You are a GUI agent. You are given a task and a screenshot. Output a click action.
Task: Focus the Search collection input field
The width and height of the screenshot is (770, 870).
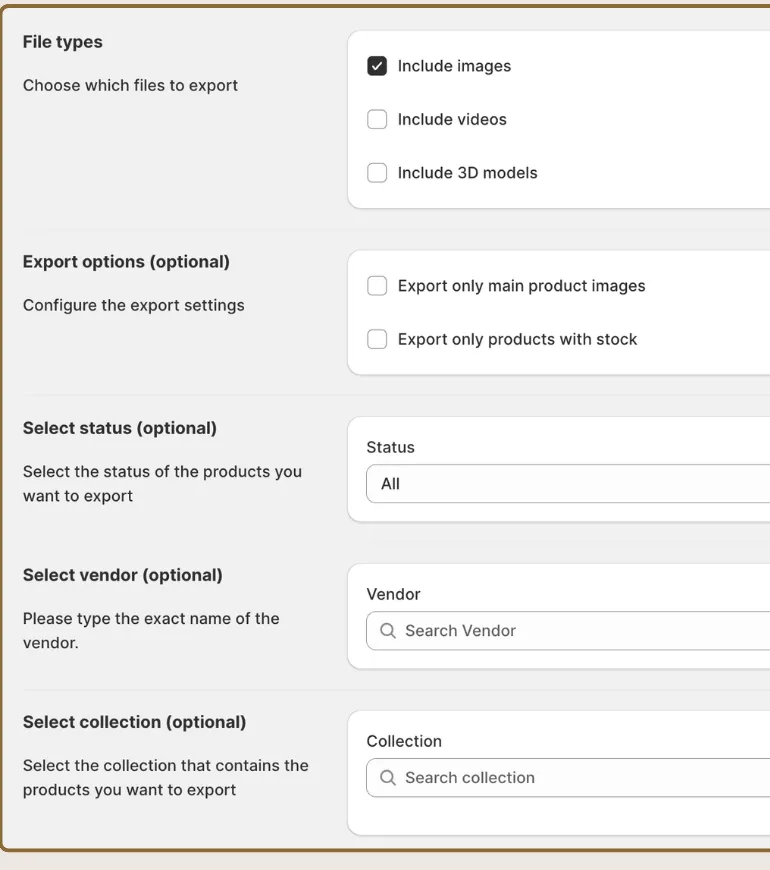568,778
